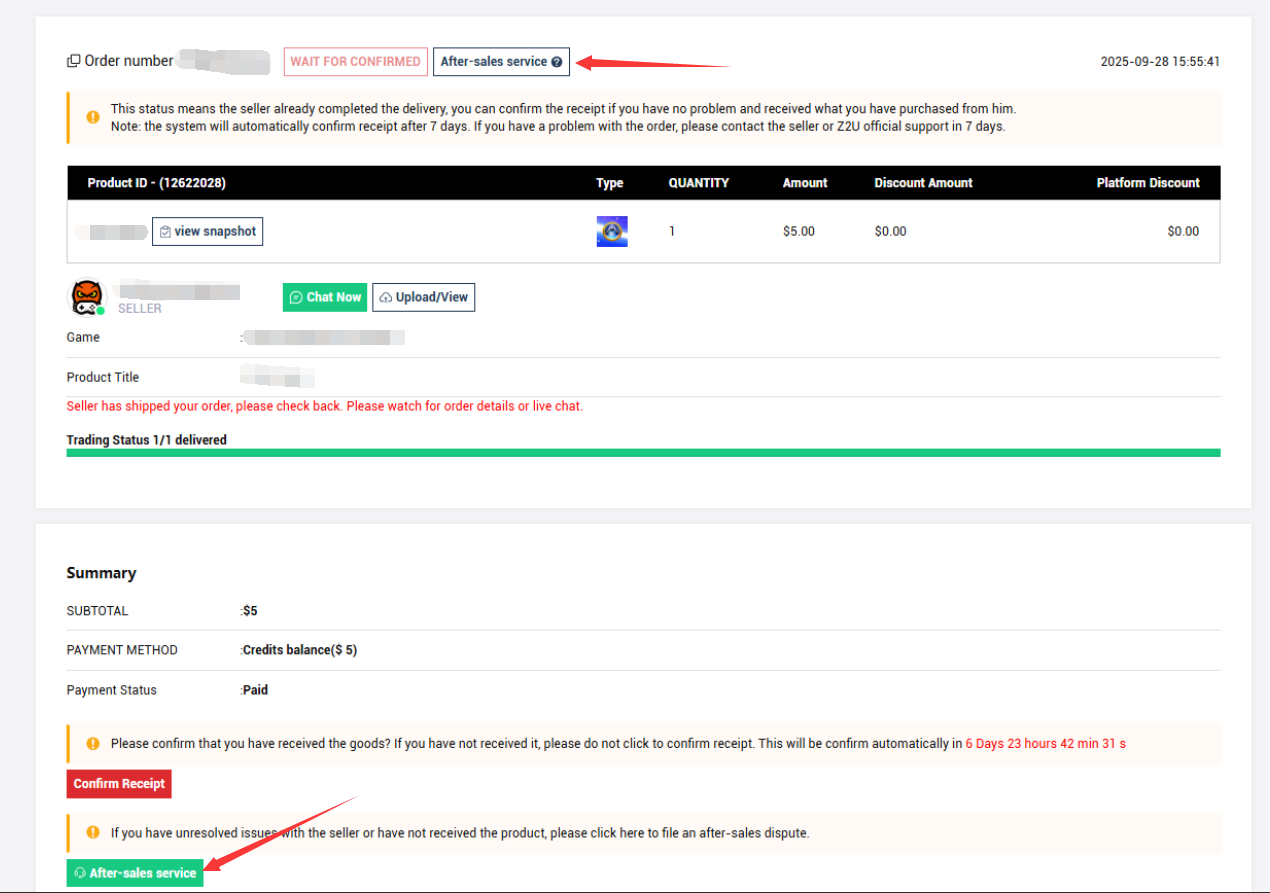Click the orange info icon in delivery notice
1270x893 pixels.
click(93, 117)
